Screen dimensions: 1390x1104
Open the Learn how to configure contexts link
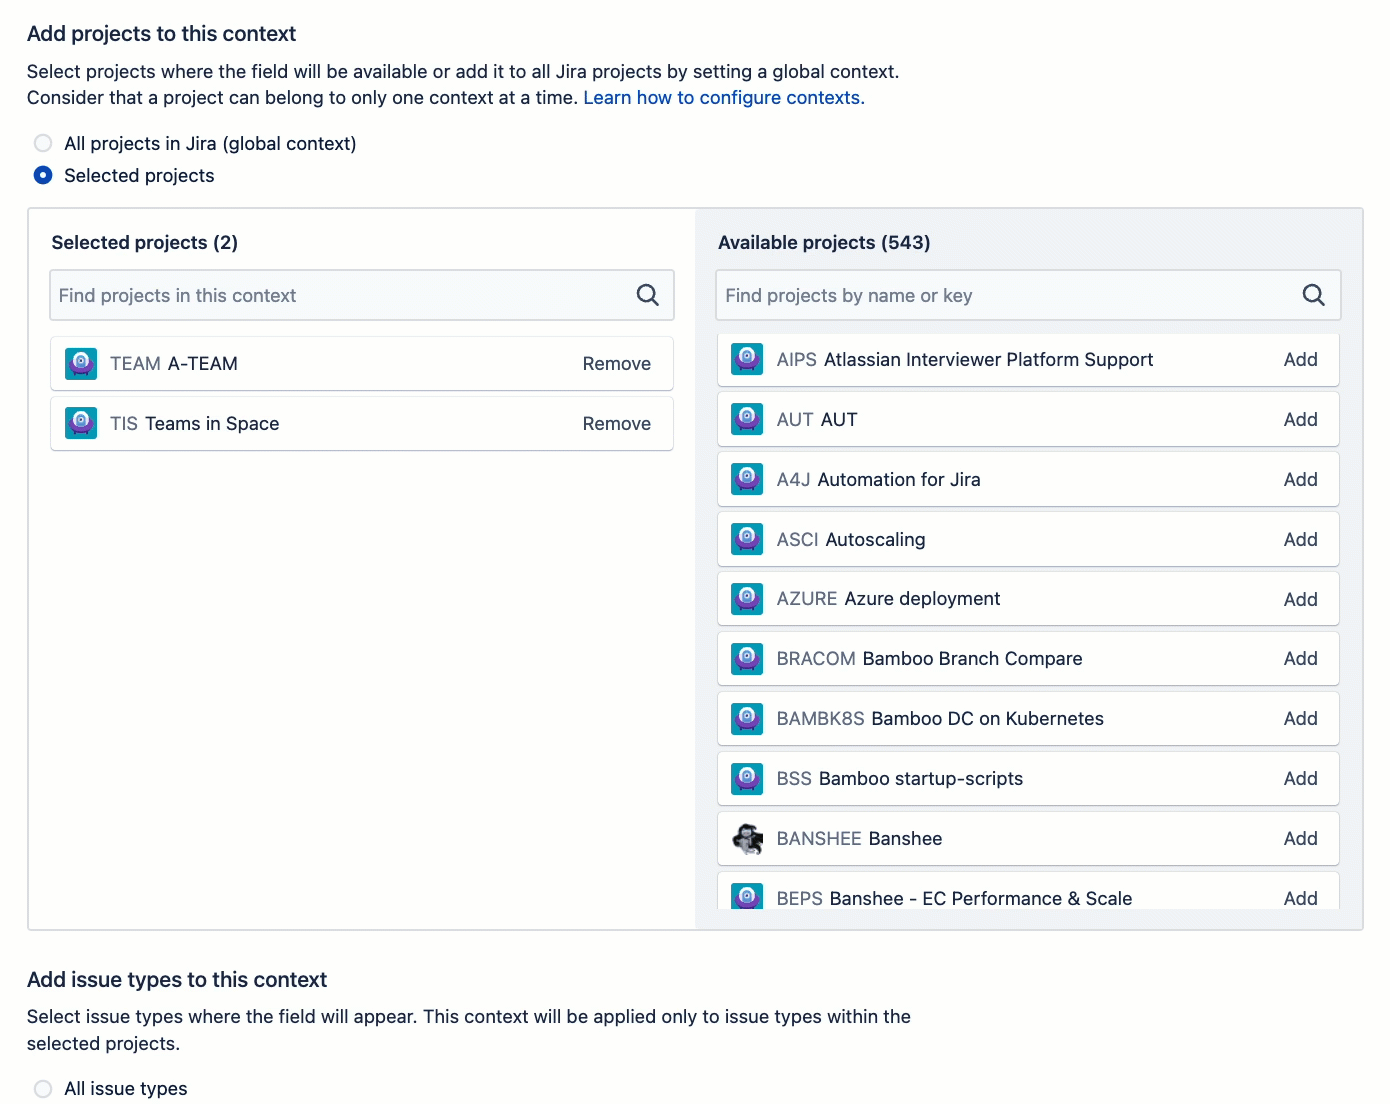(723, 97)
